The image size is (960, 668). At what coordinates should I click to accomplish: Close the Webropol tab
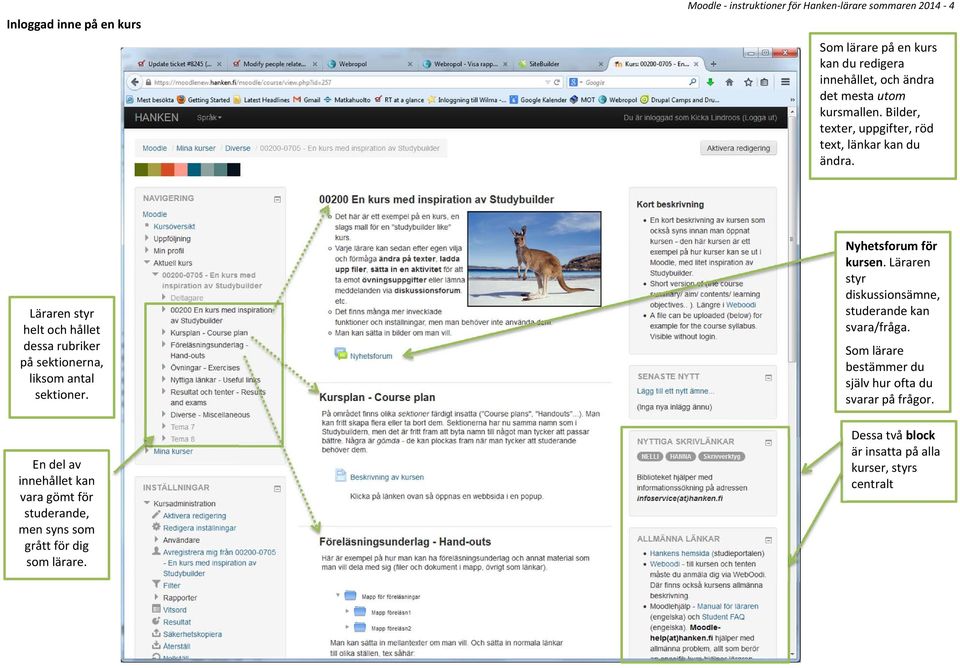pyautogui.click(x=410, y=64)
